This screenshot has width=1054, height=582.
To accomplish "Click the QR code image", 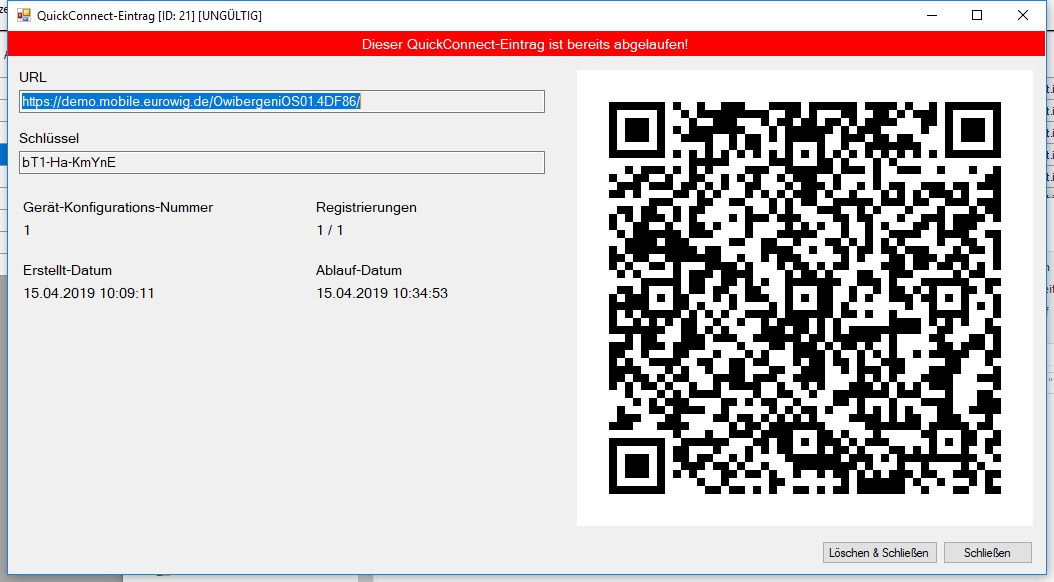I will tap(804, 297).
